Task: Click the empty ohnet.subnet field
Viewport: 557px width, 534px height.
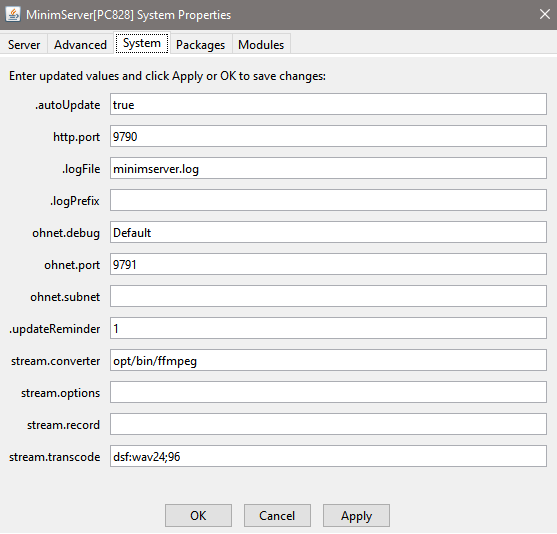Action: click(x=328, y=296)
